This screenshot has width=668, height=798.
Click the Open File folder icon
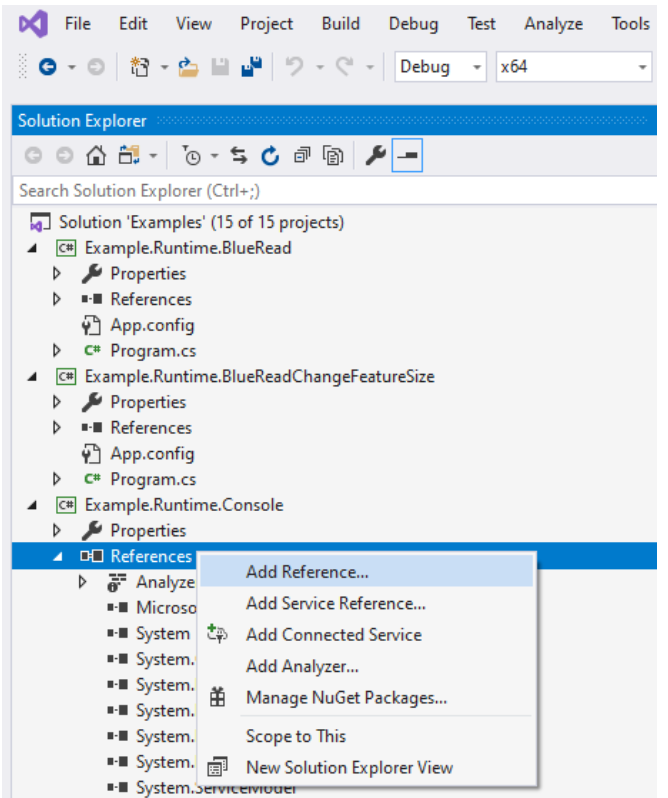188,67
